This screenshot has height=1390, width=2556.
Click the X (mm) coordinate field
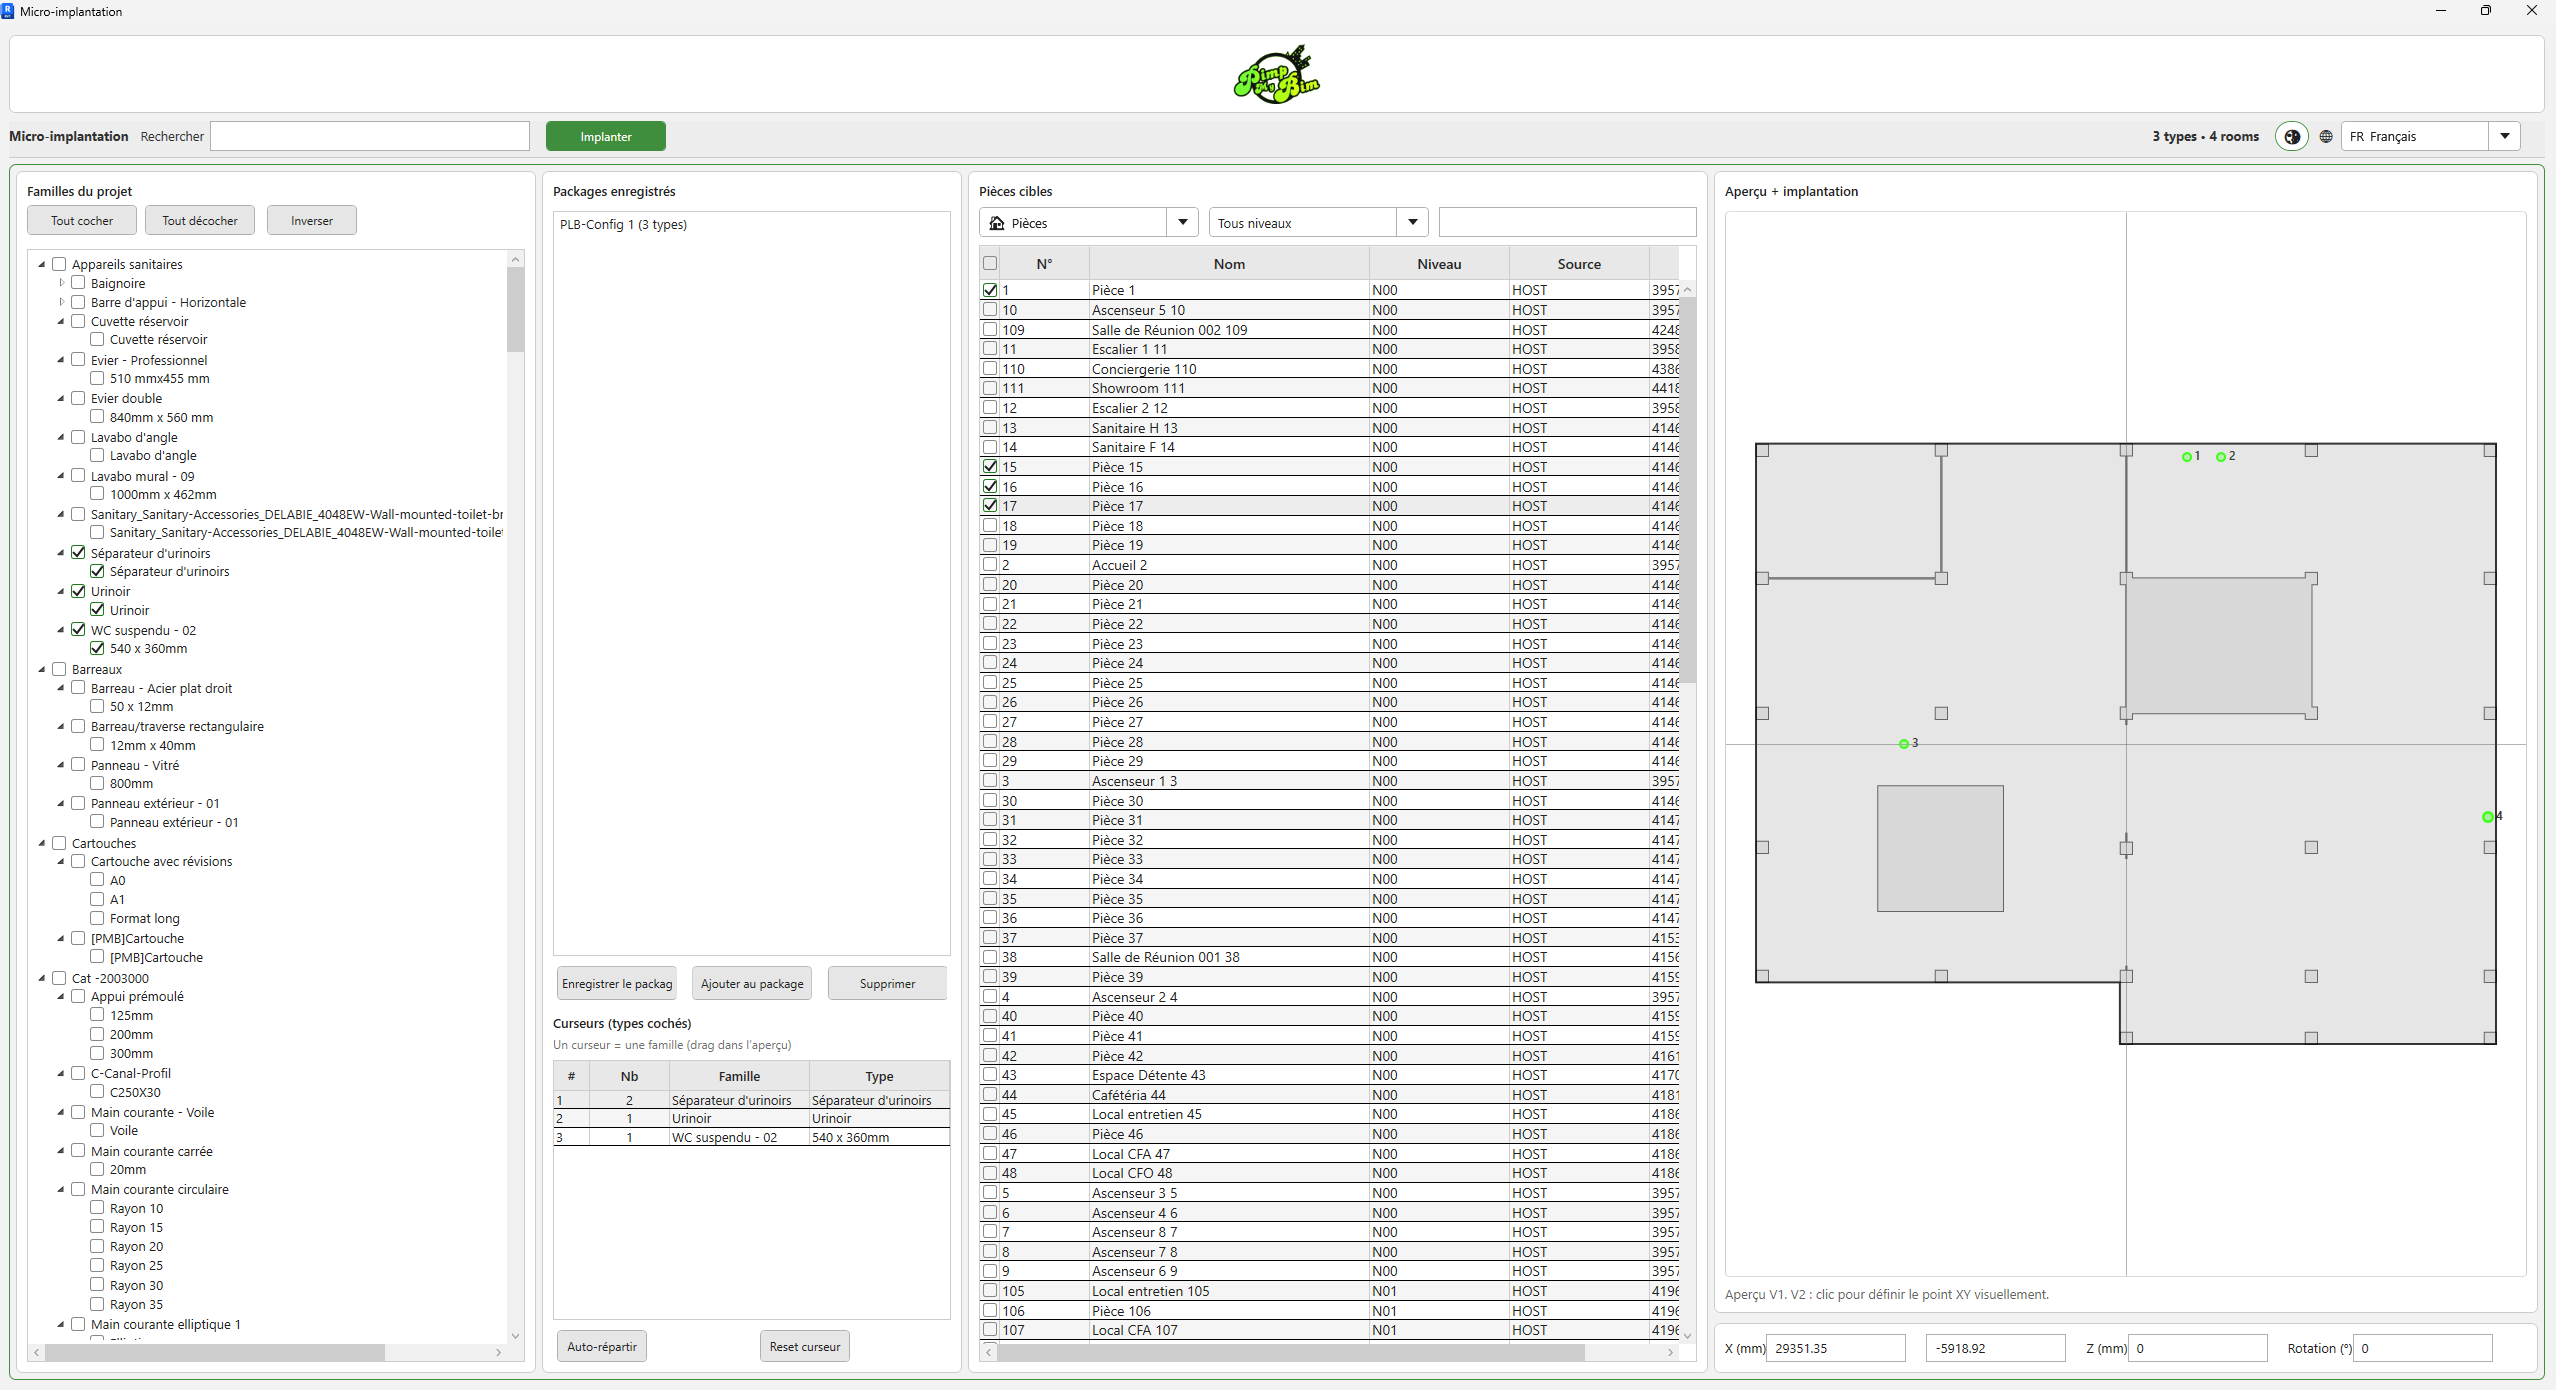[x=1836, y=1348]
